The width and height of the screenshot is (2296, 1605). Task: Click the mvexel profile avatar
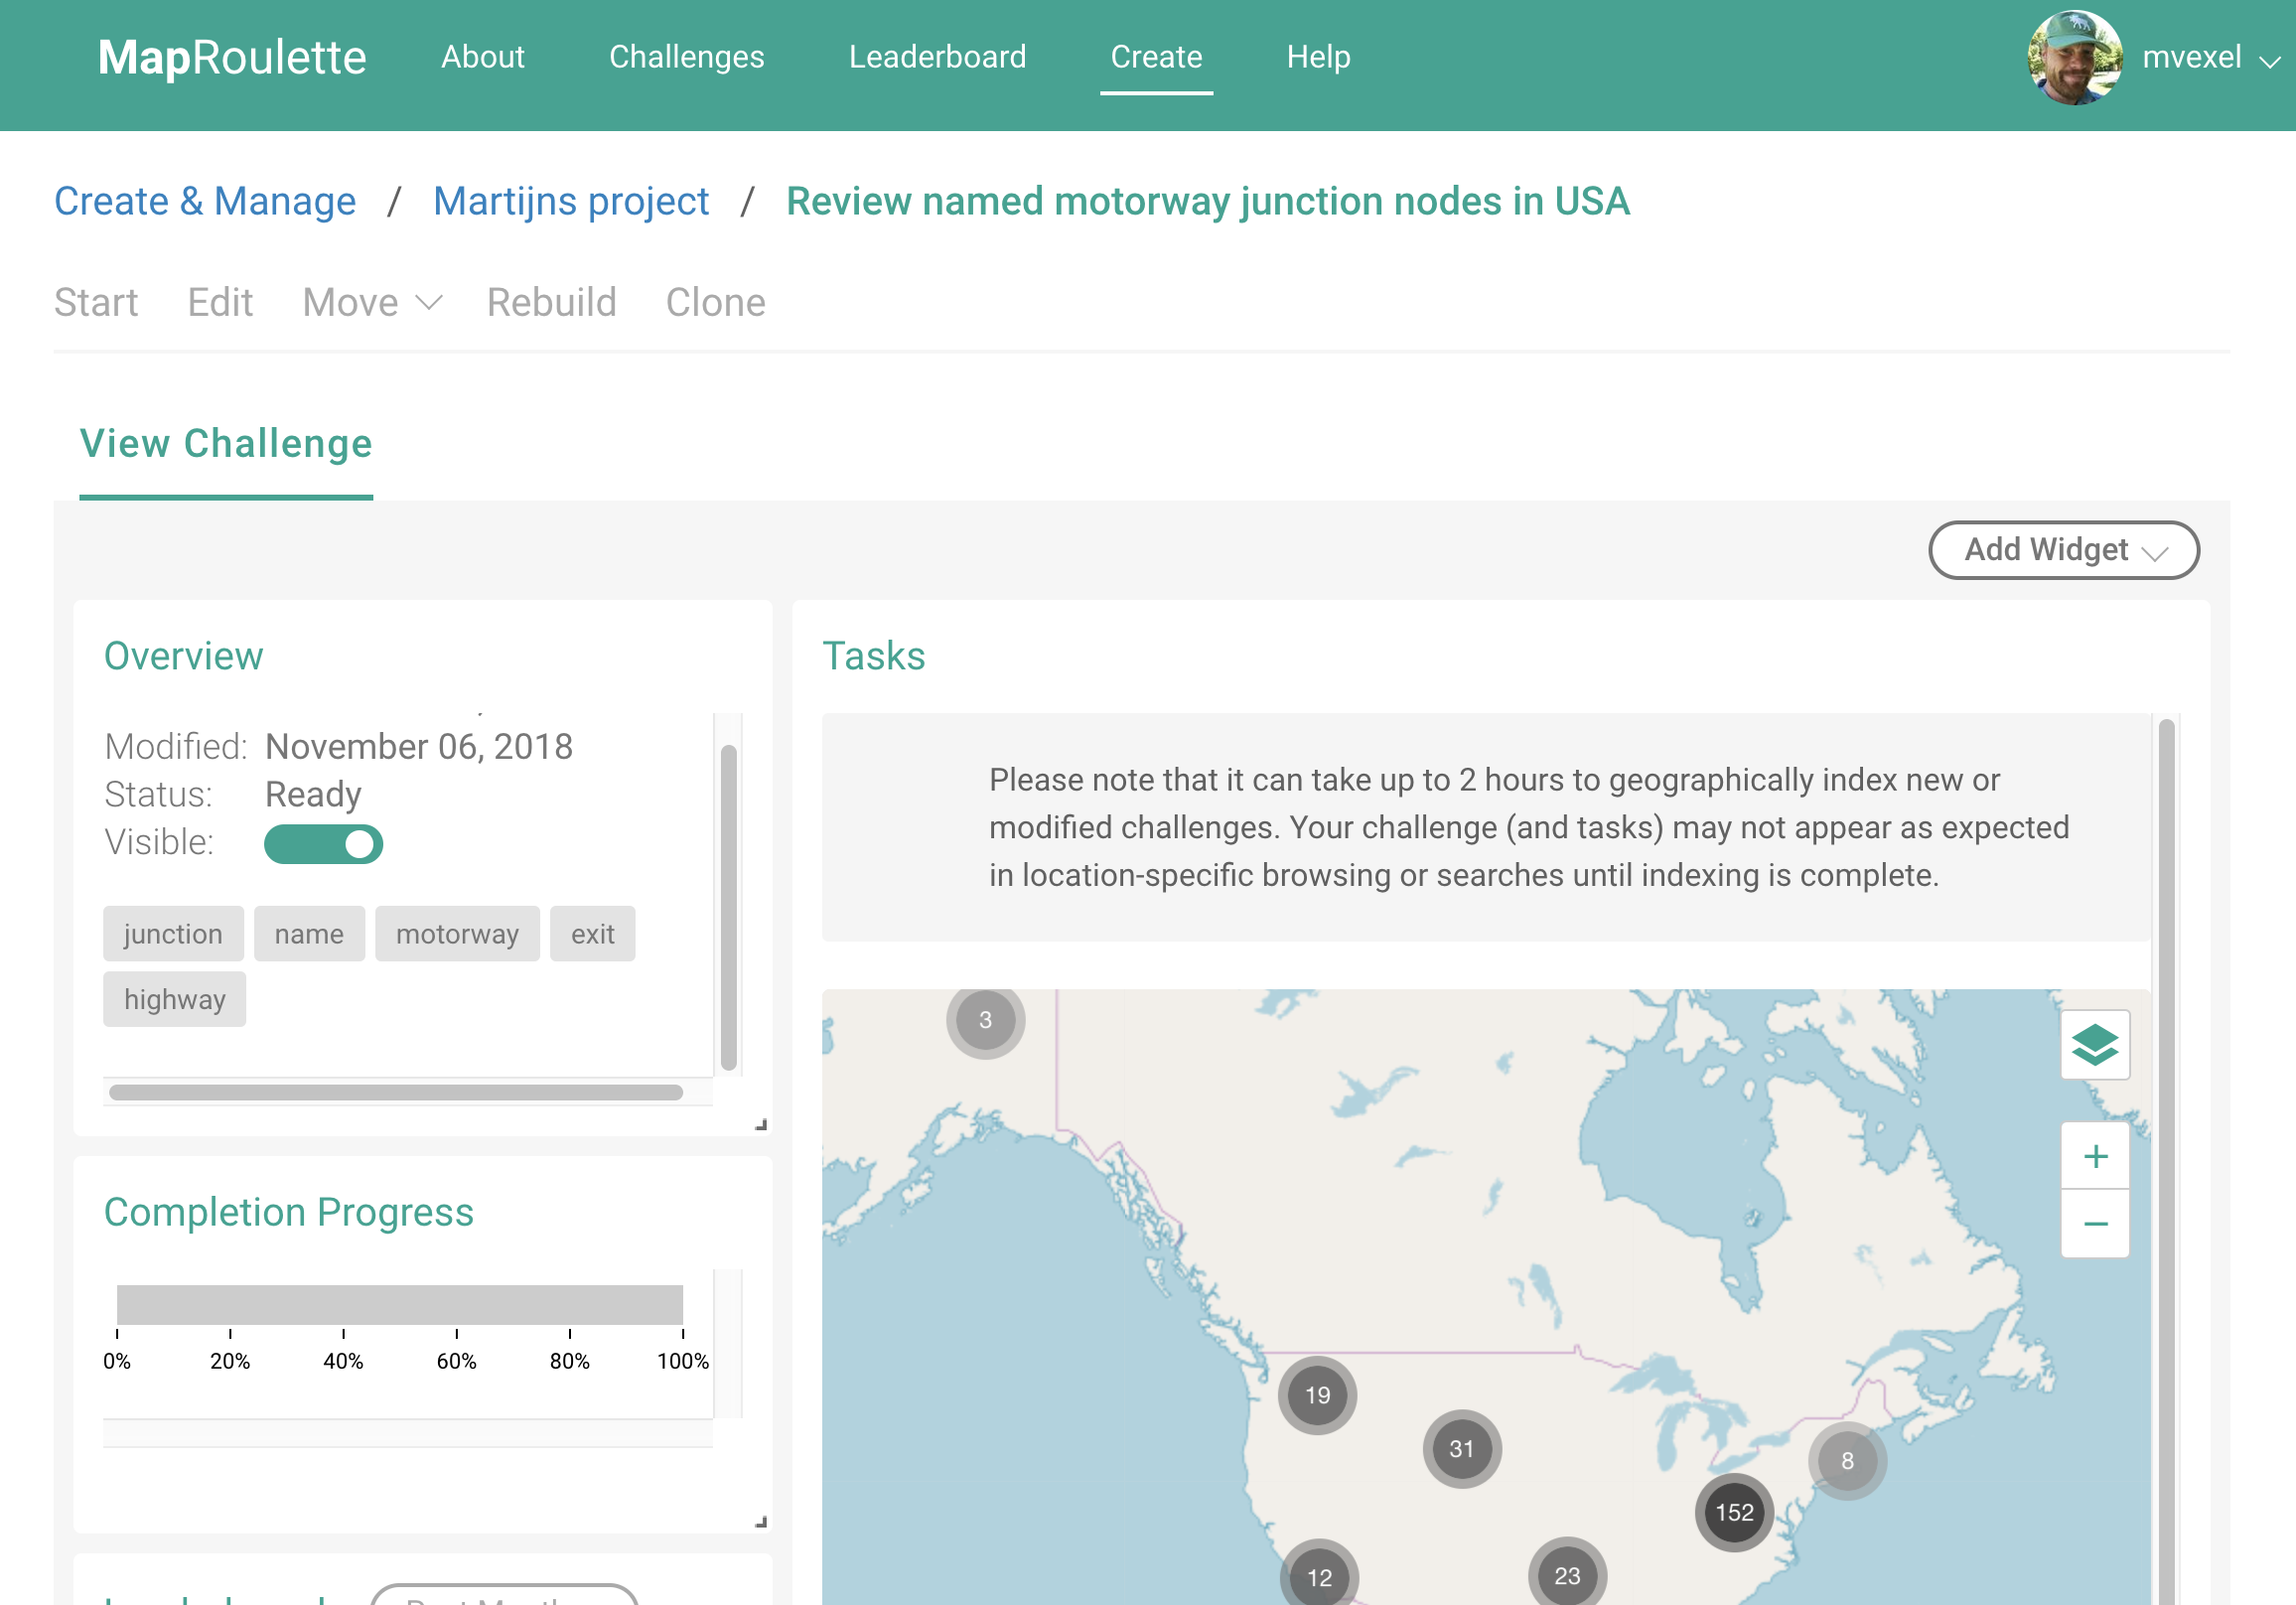tap(2074, 57)
